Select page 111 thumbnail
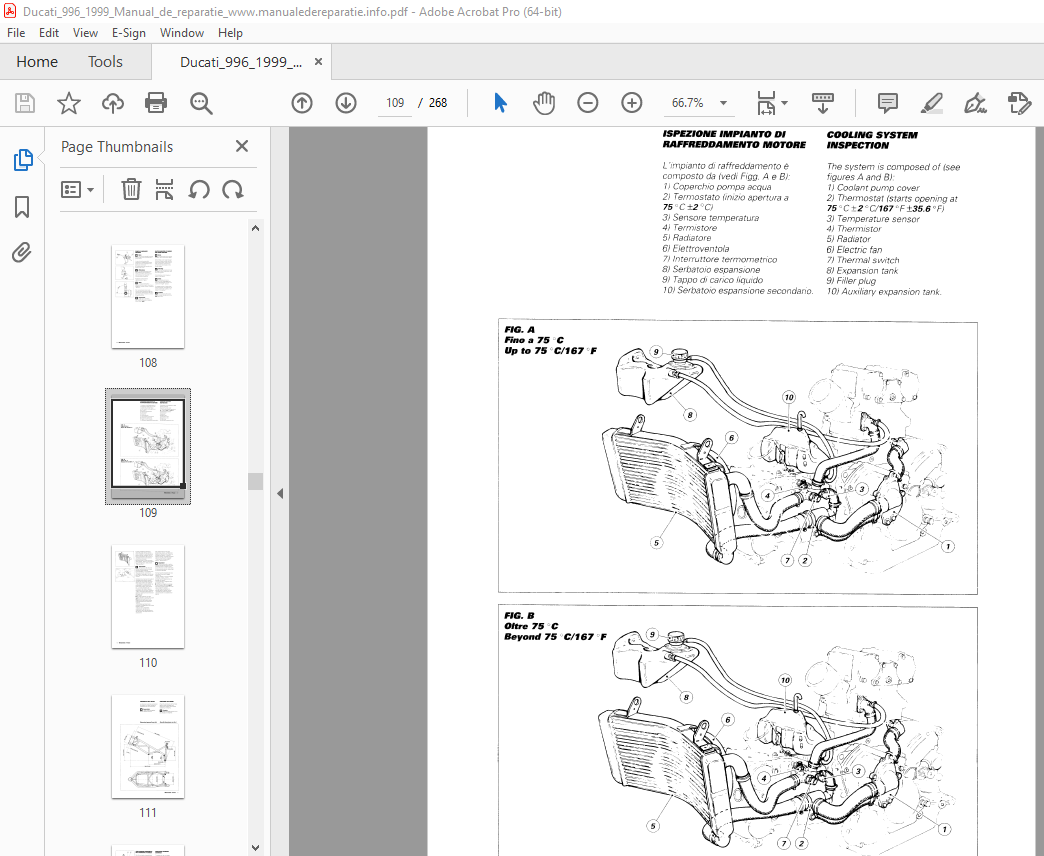 click(x=148, y=747)
